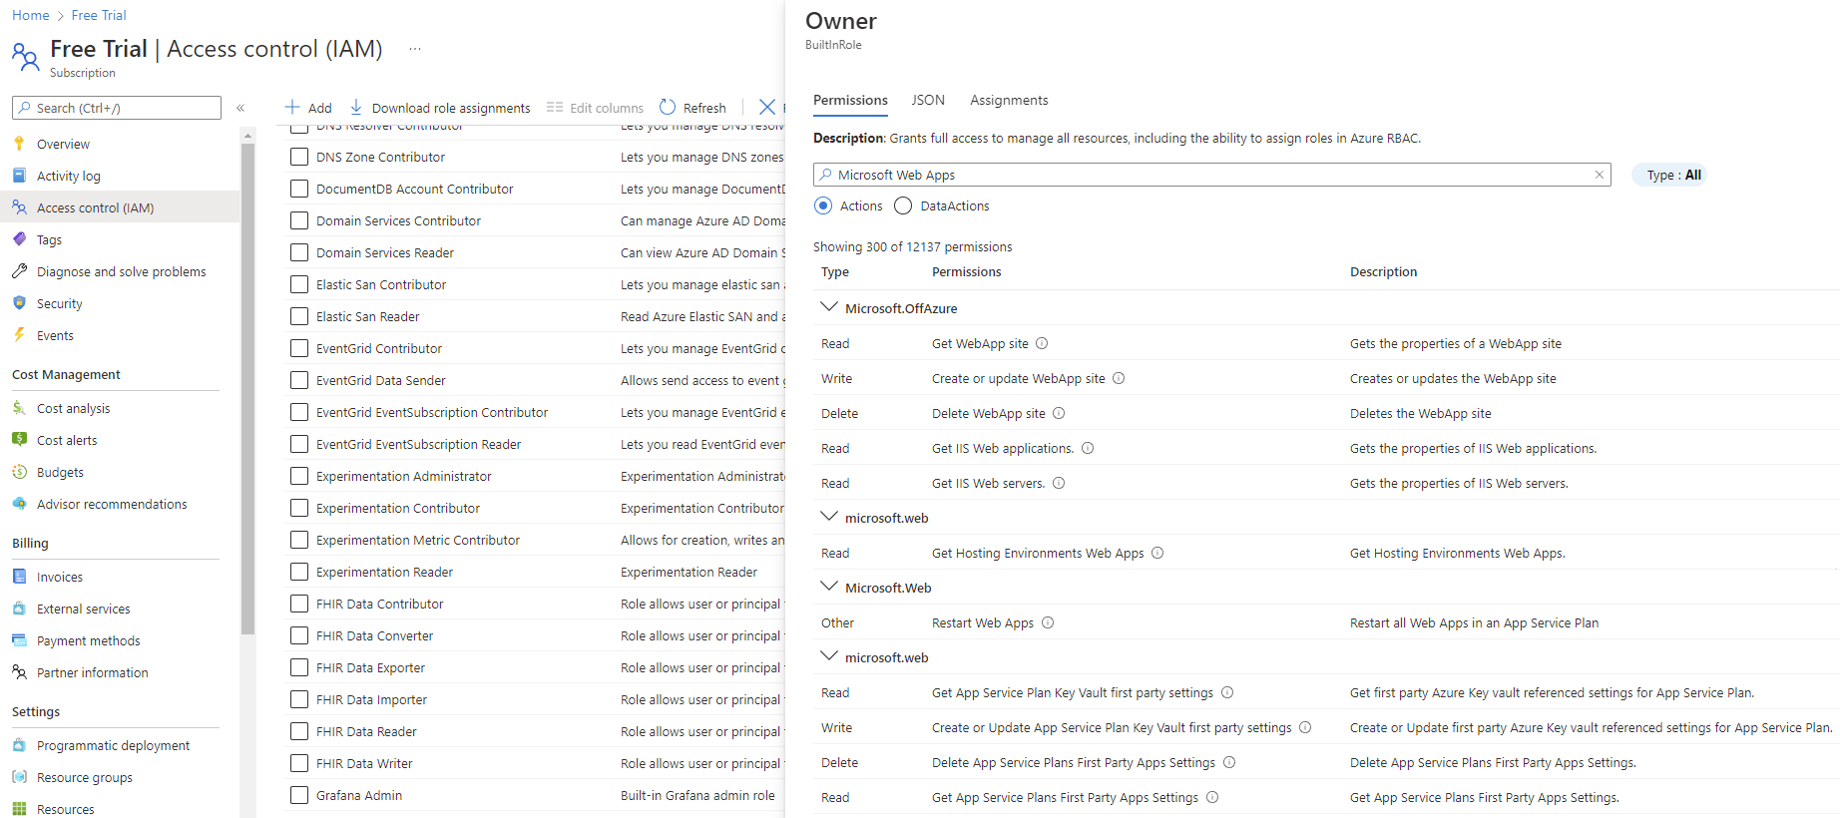Viewport: 1840px width, 818px height.
Task: Collapse the sidebar with double chevron
Action: click(x=240, y=107)
